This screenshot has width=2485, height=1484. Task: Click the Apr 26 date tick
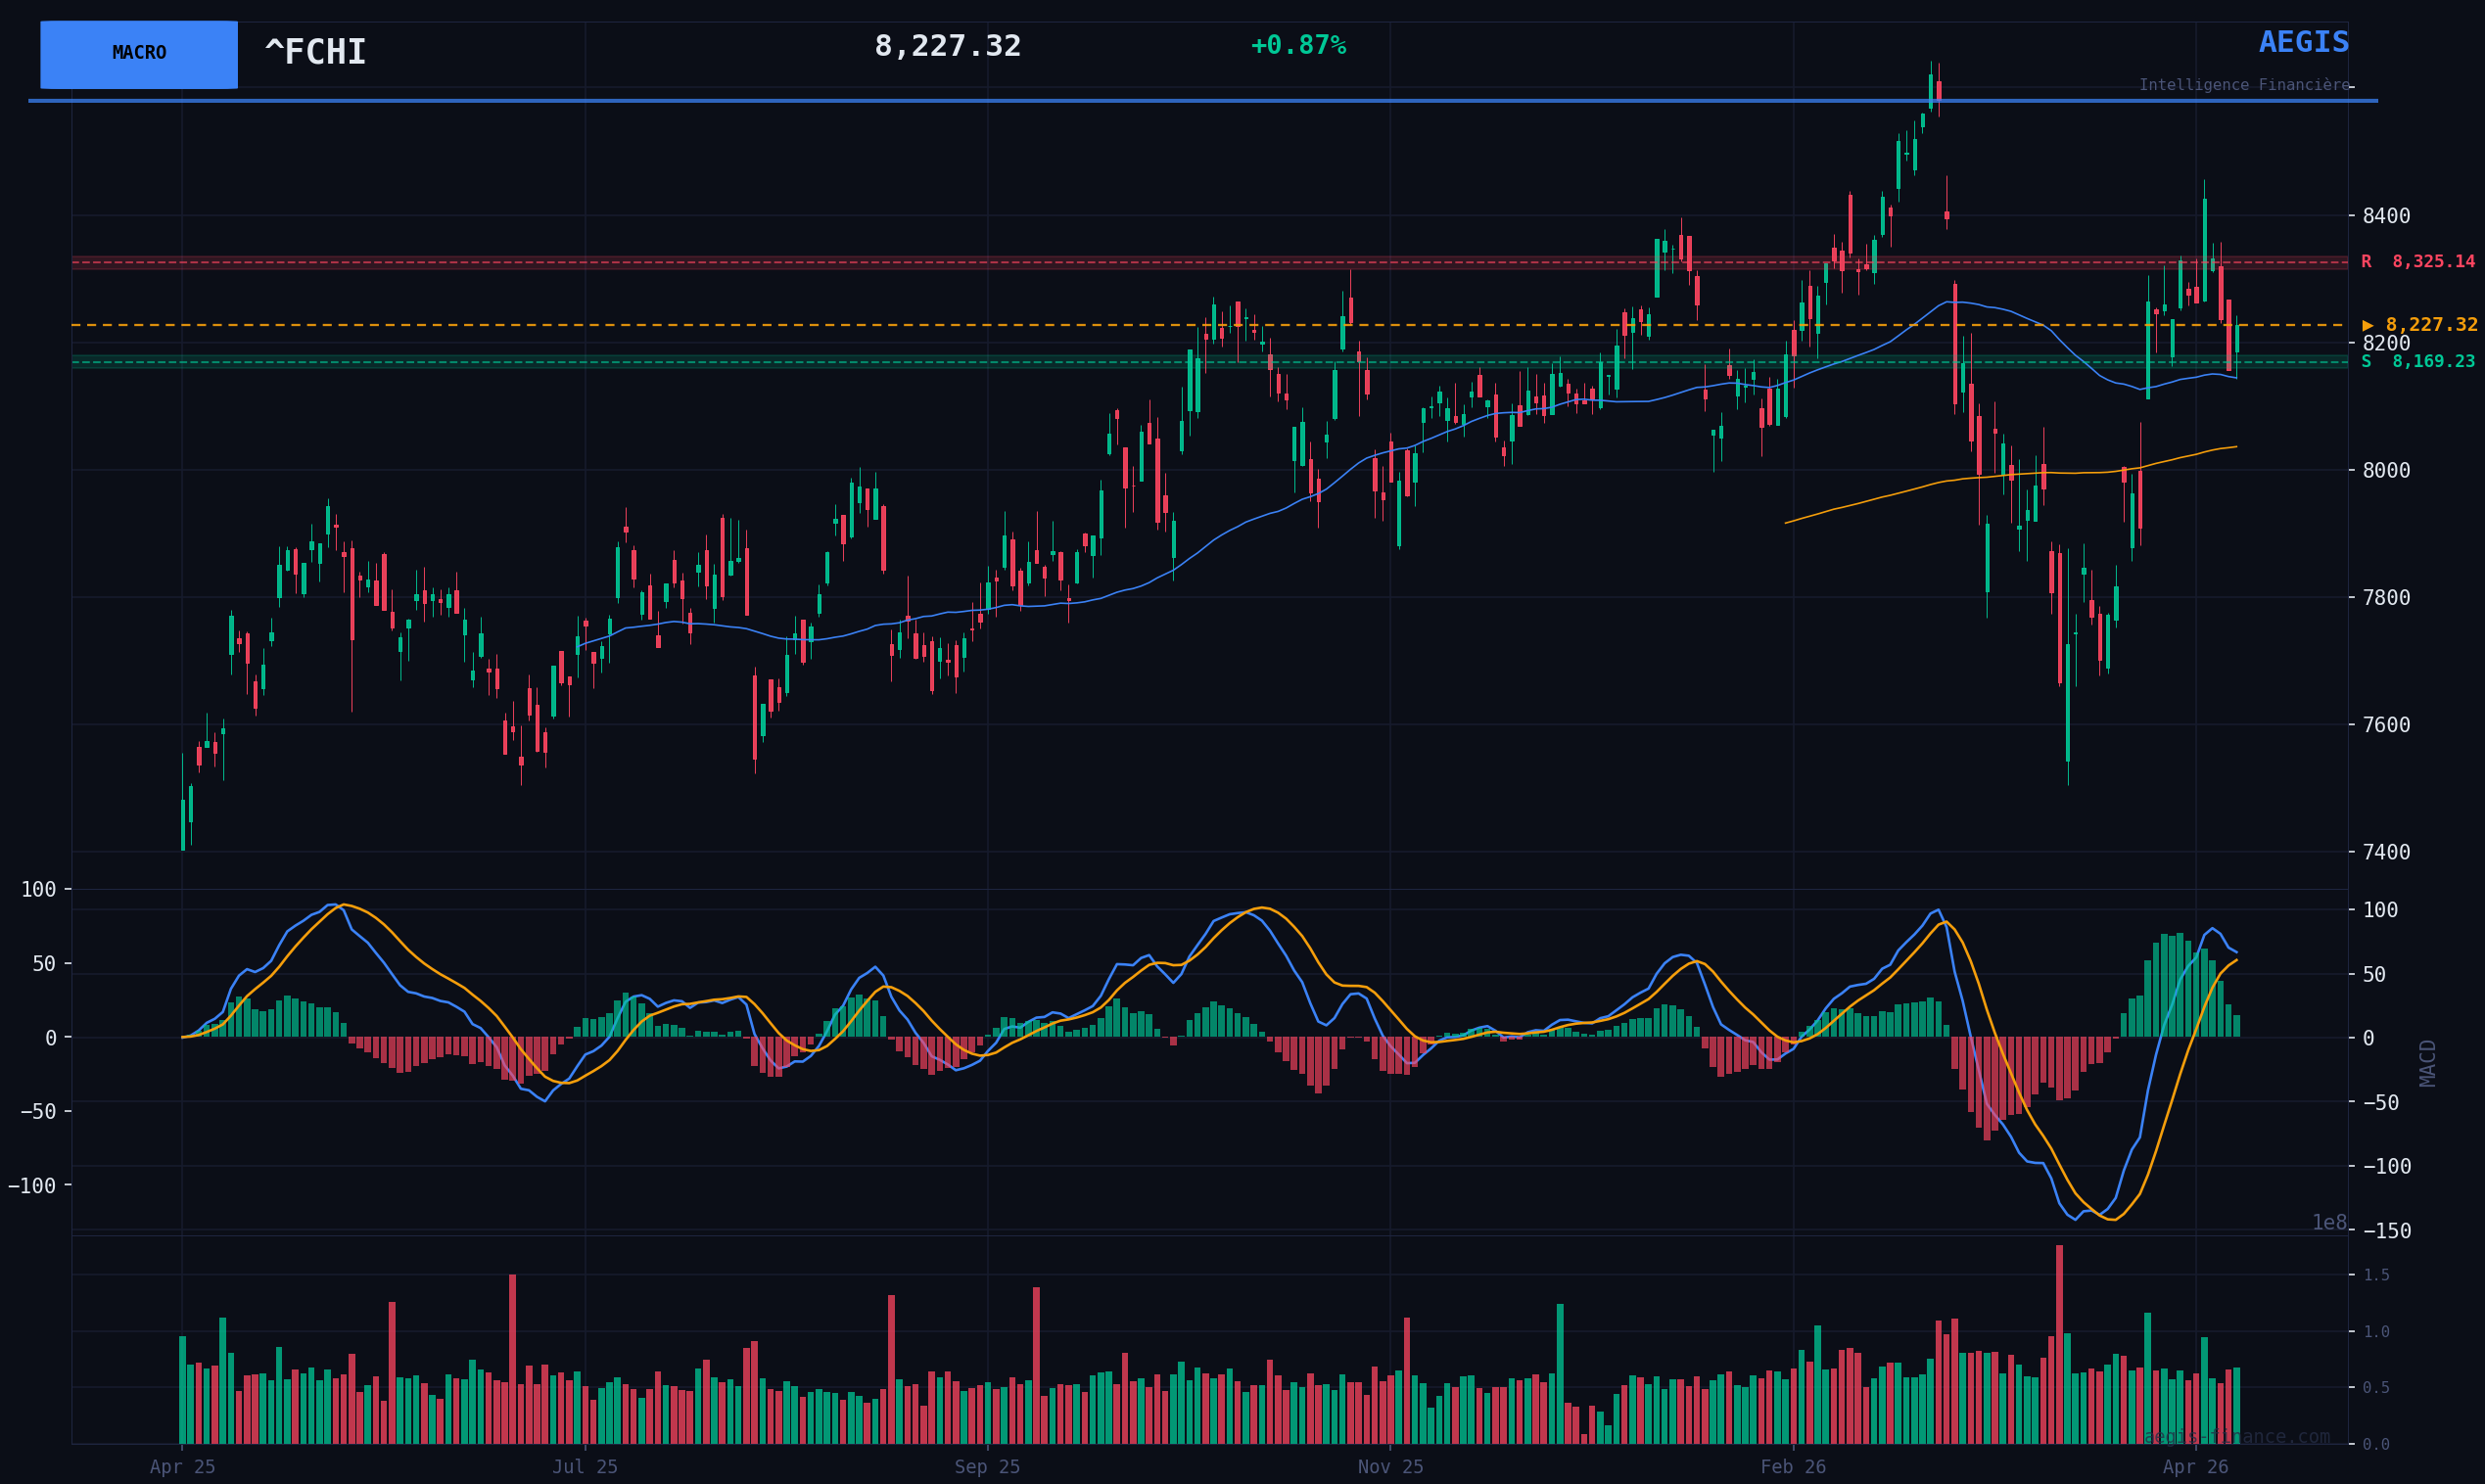pos(2195,1467)
